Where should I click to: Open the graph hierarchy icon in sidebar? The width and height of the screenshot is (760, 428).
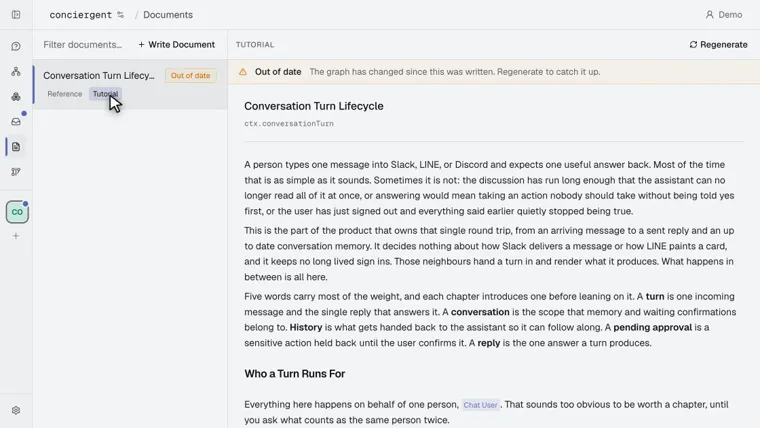tap(16, 72)
